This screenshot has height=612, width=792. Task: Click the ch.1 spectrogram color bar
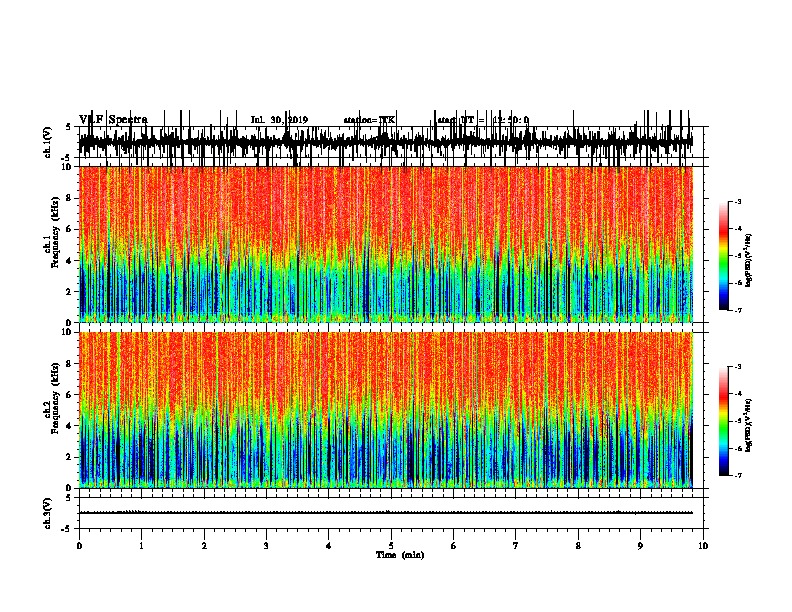pyautogui.click(x=723, y=256)
